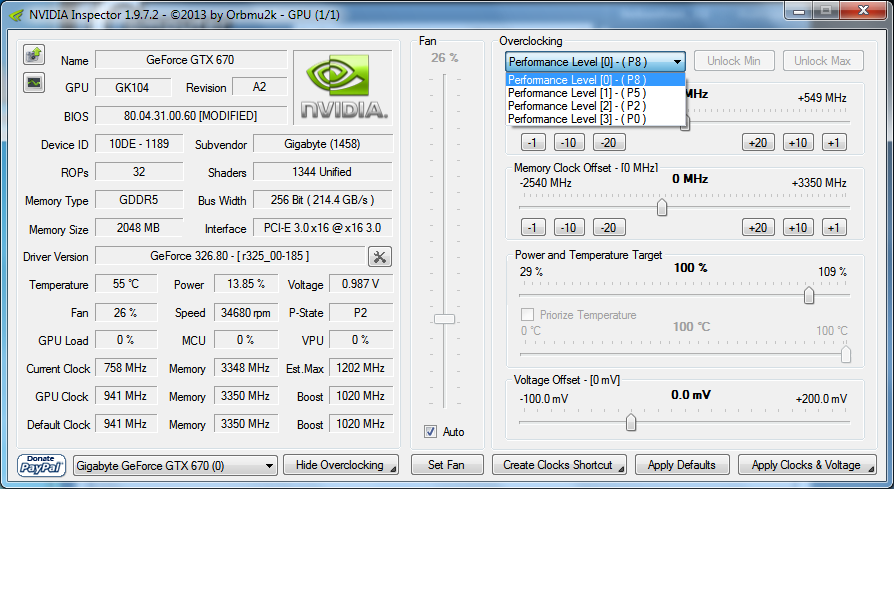Click the upload screenshot icon beside Name

pyautogui.click(x=34, y=55)
